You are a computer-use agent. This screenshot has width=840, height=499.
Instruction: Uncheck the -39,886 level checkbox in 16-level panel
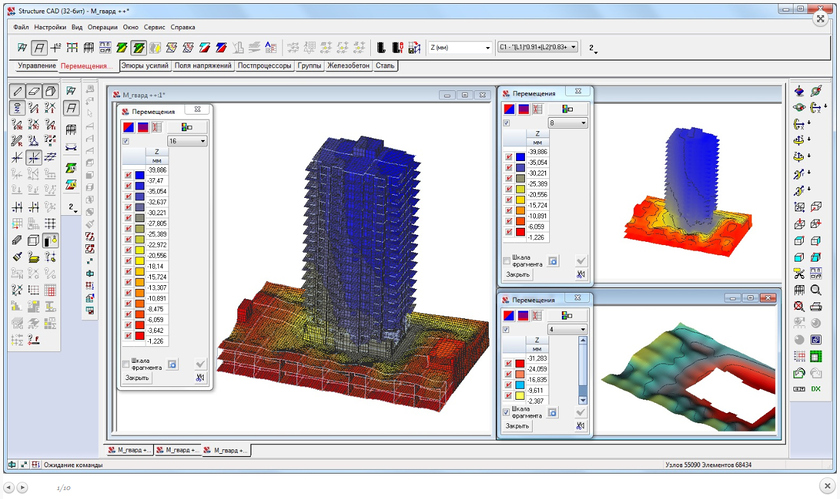pos(127,174)
